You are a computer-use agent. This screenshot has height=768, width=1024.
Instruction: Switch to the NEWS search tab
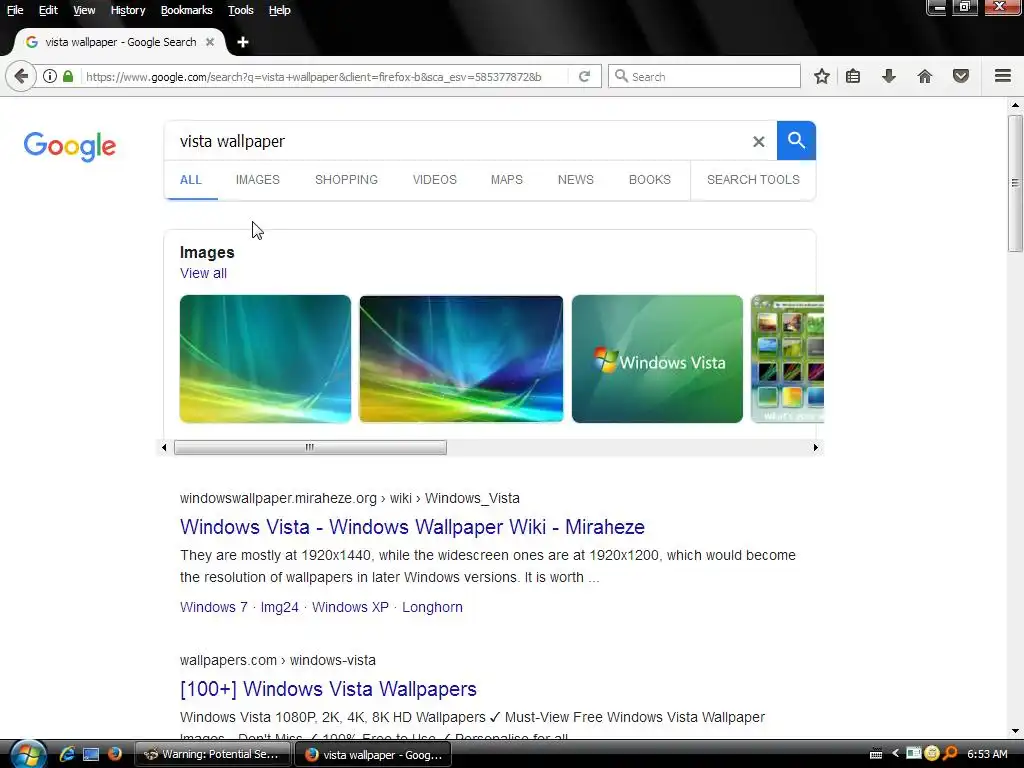click(x=575, y=180)
